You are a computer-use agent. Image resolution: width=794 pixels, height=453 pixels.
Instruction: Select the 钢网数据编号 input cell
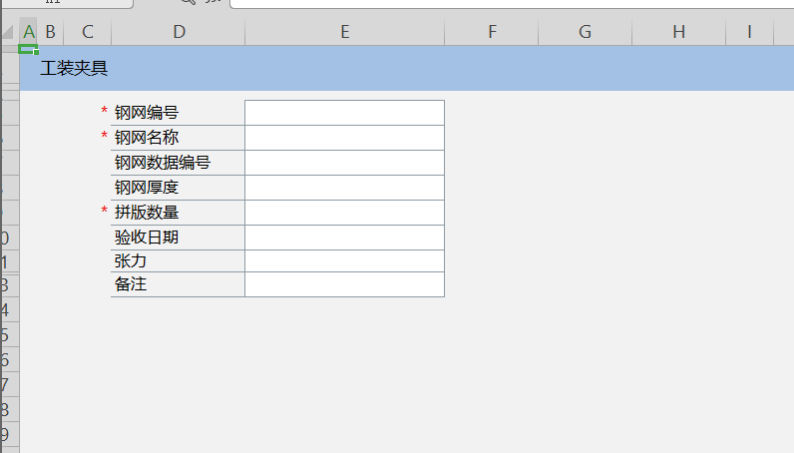point(344,162)
